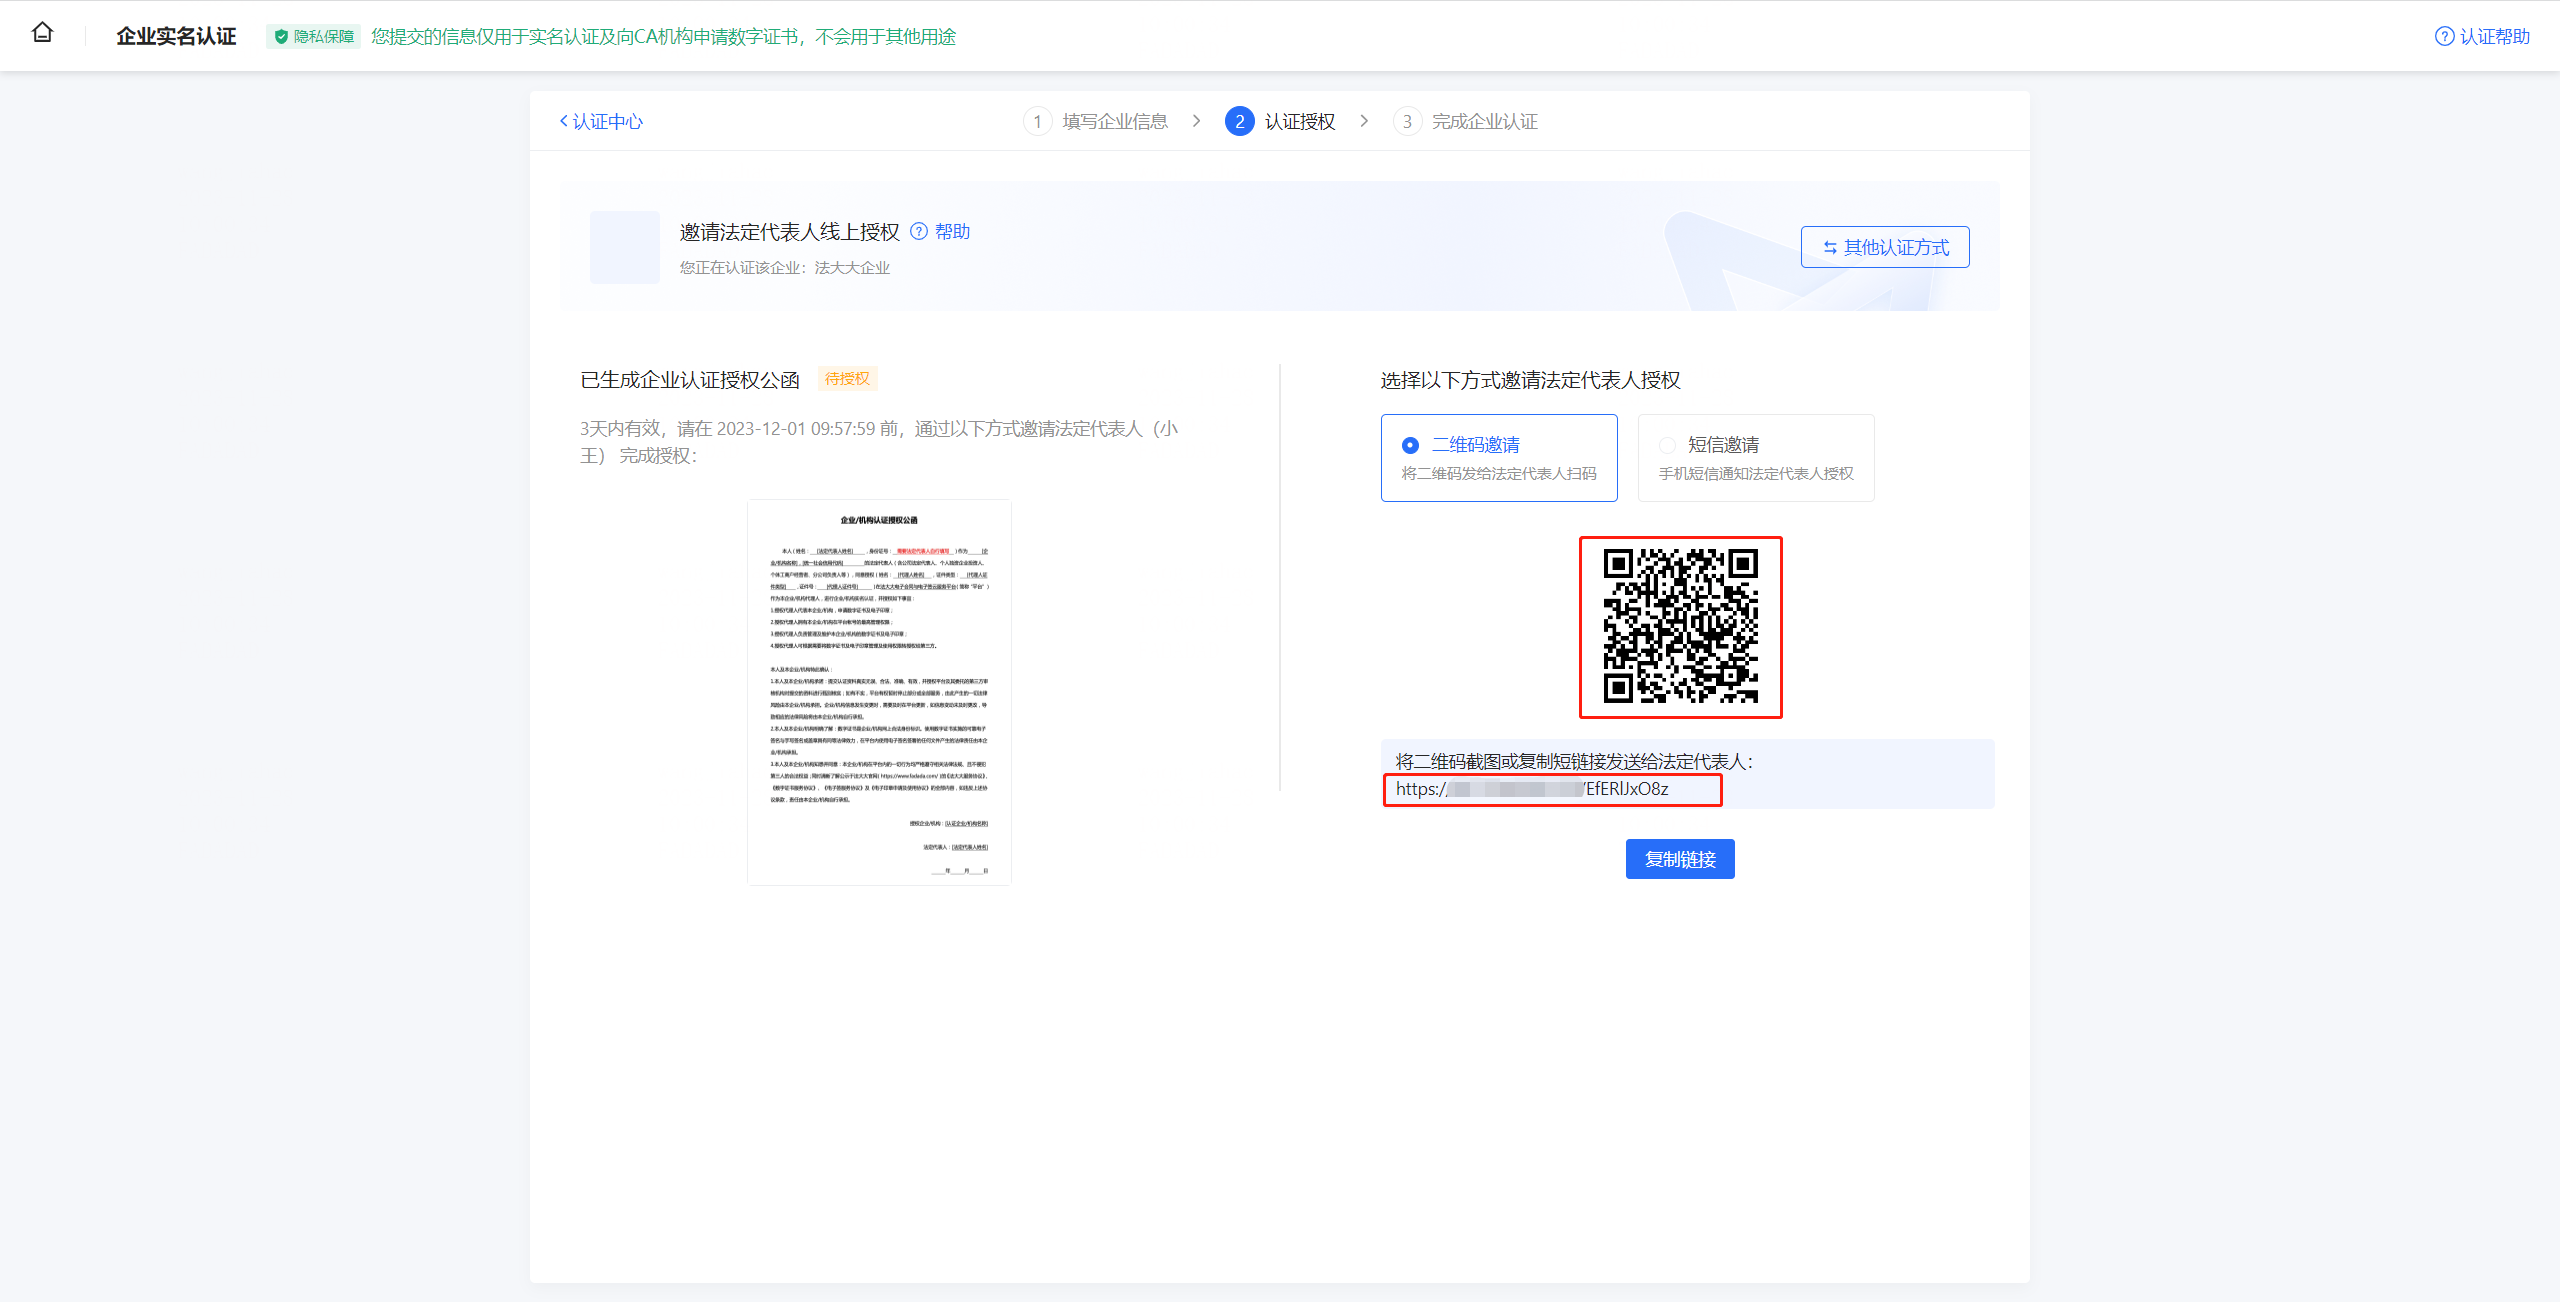Click the QR code image
This screenshot has width=2560, height=1302.
tap(1680, 627)
